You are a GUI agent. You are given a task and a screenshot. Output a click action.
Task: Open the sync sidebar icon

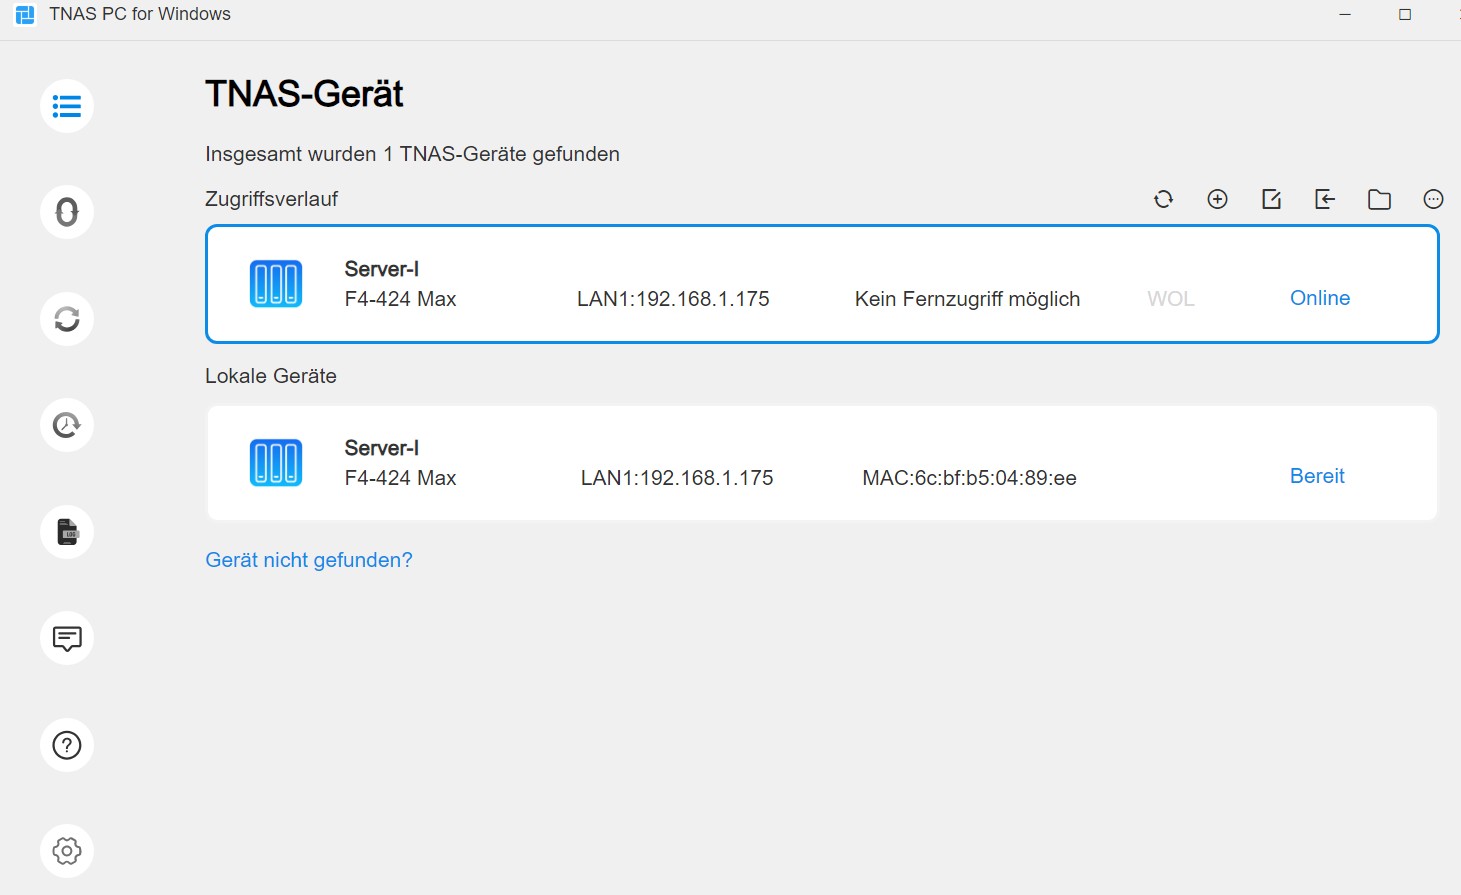67,319
